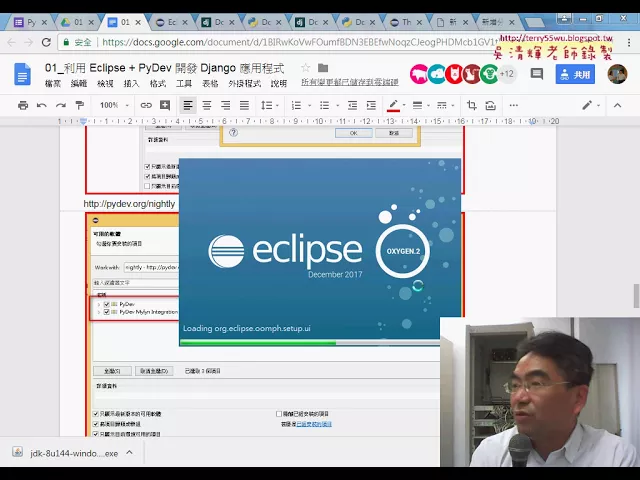Click the Increase indent icon

tap(371, 105)
